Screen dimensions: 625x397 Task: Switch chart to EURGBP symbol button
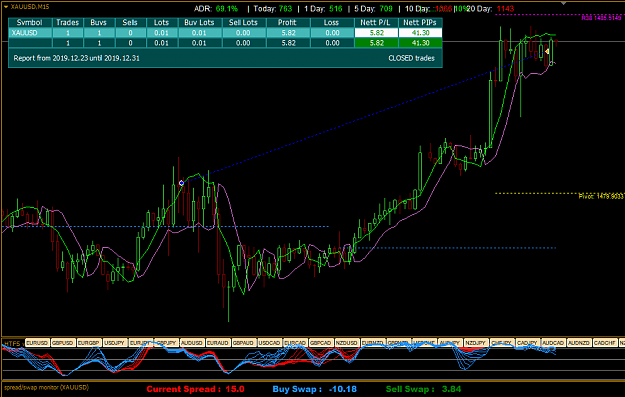click(89, 343)
